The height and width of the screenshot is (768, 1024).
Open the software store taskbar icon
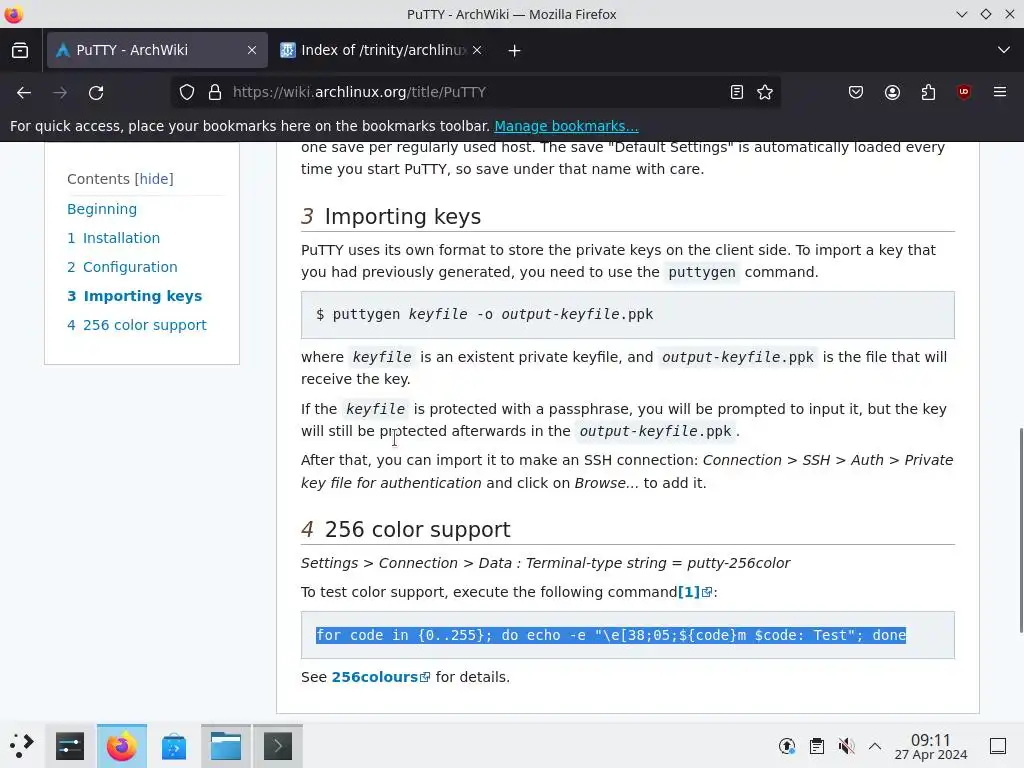[174, 746]
